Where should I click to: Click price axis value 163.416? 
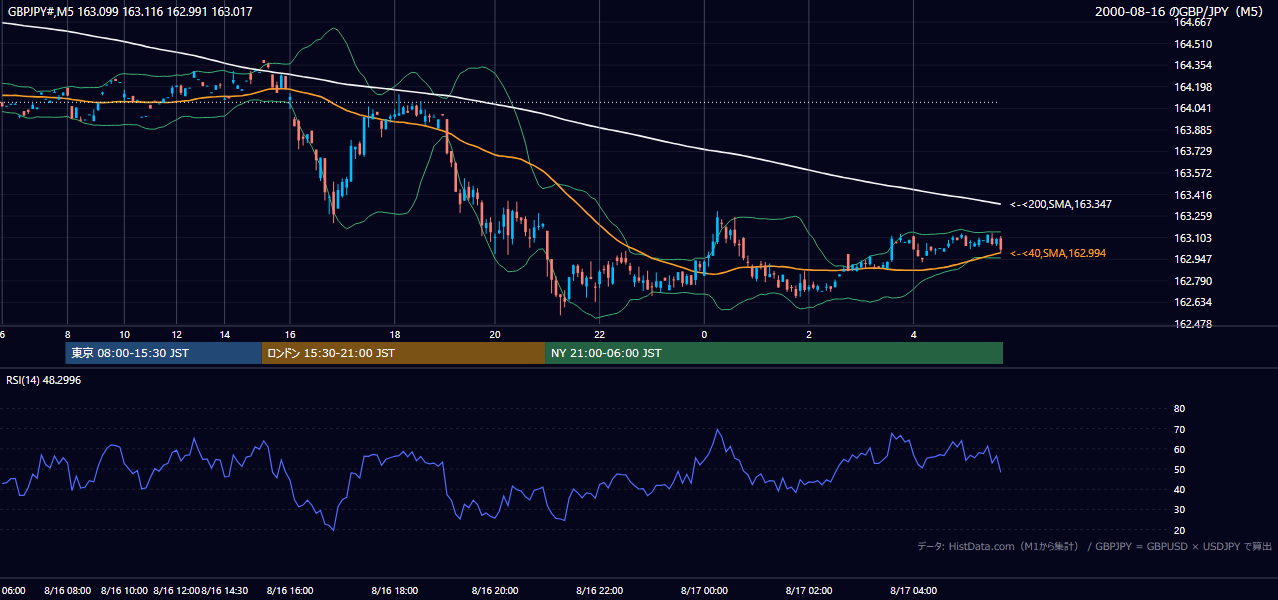tap(1193, 195)
